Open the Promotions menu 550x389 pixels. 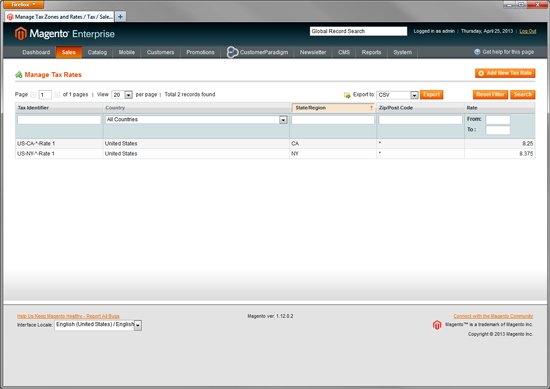[x=200, y=52]
